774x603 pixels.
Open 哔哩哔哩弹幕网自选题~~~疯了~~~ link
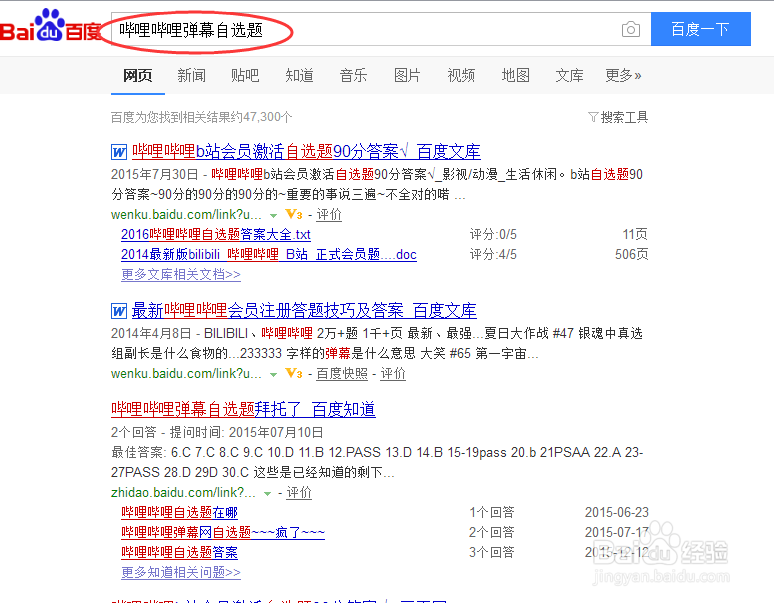click(x=223, y=532)
